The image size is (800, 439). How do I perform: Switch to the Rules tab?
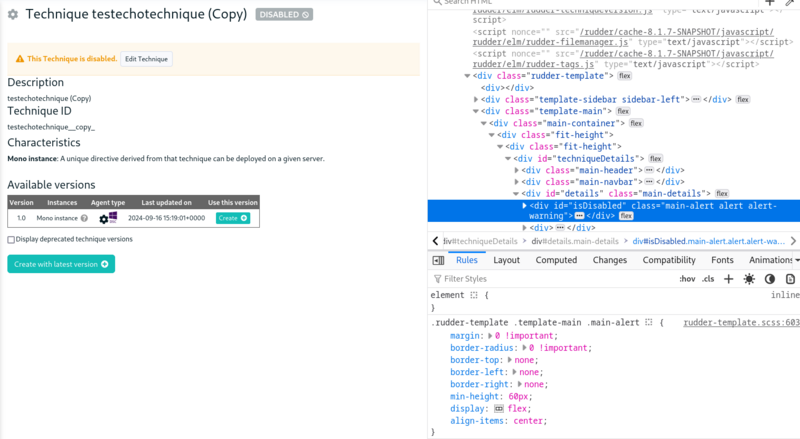click(x=467, y=260)
